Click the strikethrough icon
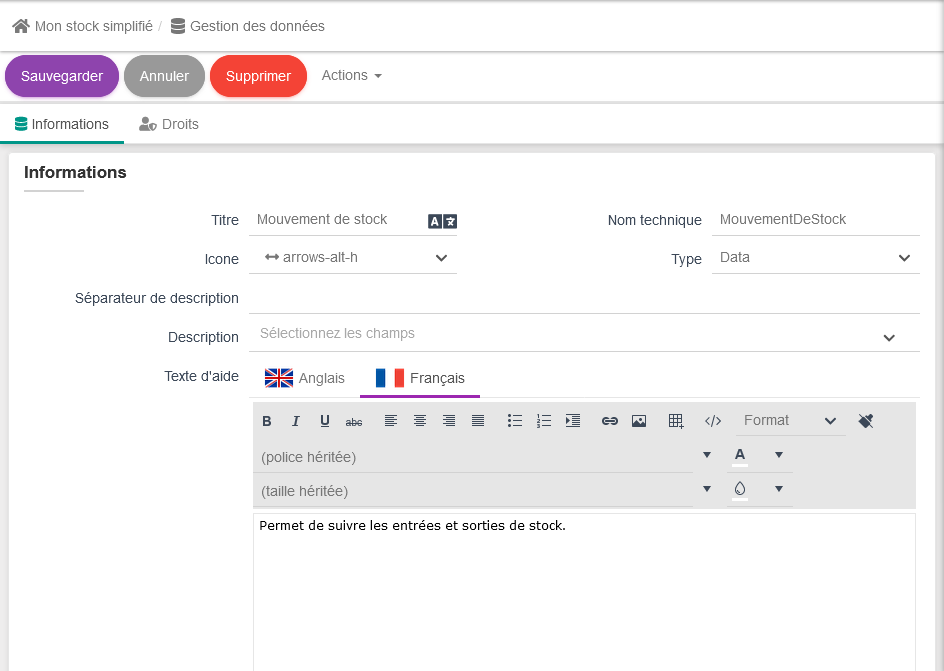Image resolution: width=944 pixels, height=671 pixels. (x=354, y=421)
